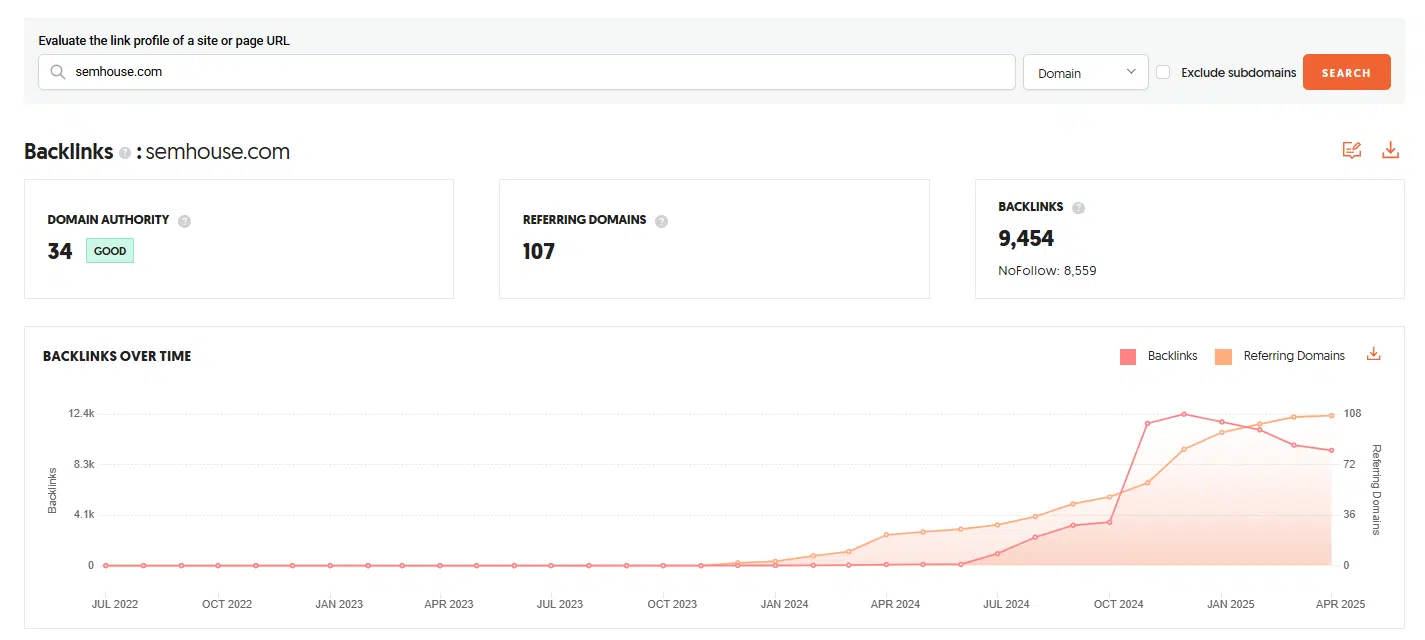
Task: Click the JAN 2024 axis label
Action: (x=784, y=604)
